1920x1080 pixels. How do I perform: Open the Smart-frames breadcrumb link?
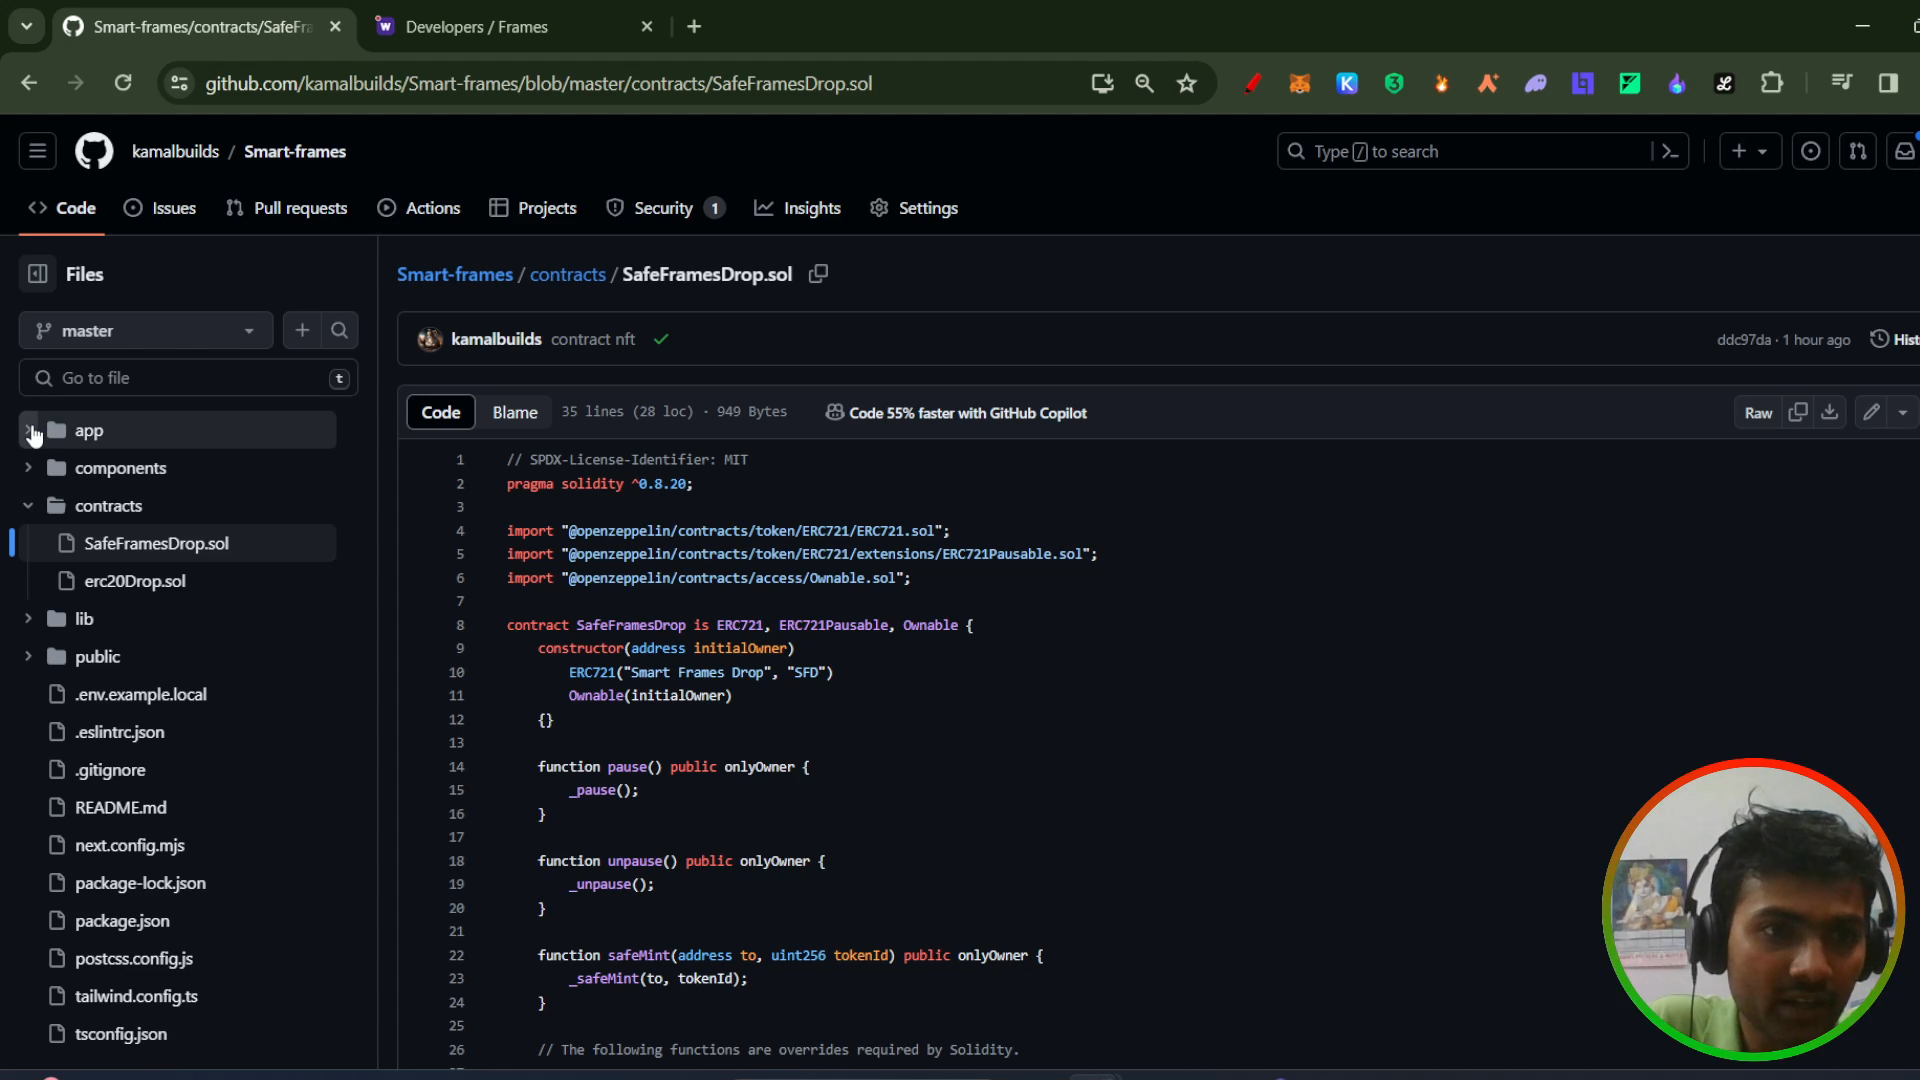click(x=455, y=274)
